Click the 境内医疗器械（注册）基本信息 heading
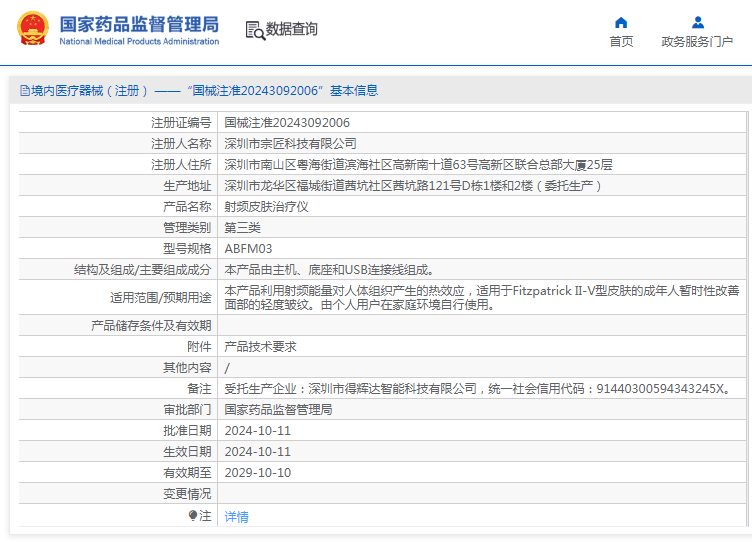Viewport: 752px width, 542px height. pos(199,91)
